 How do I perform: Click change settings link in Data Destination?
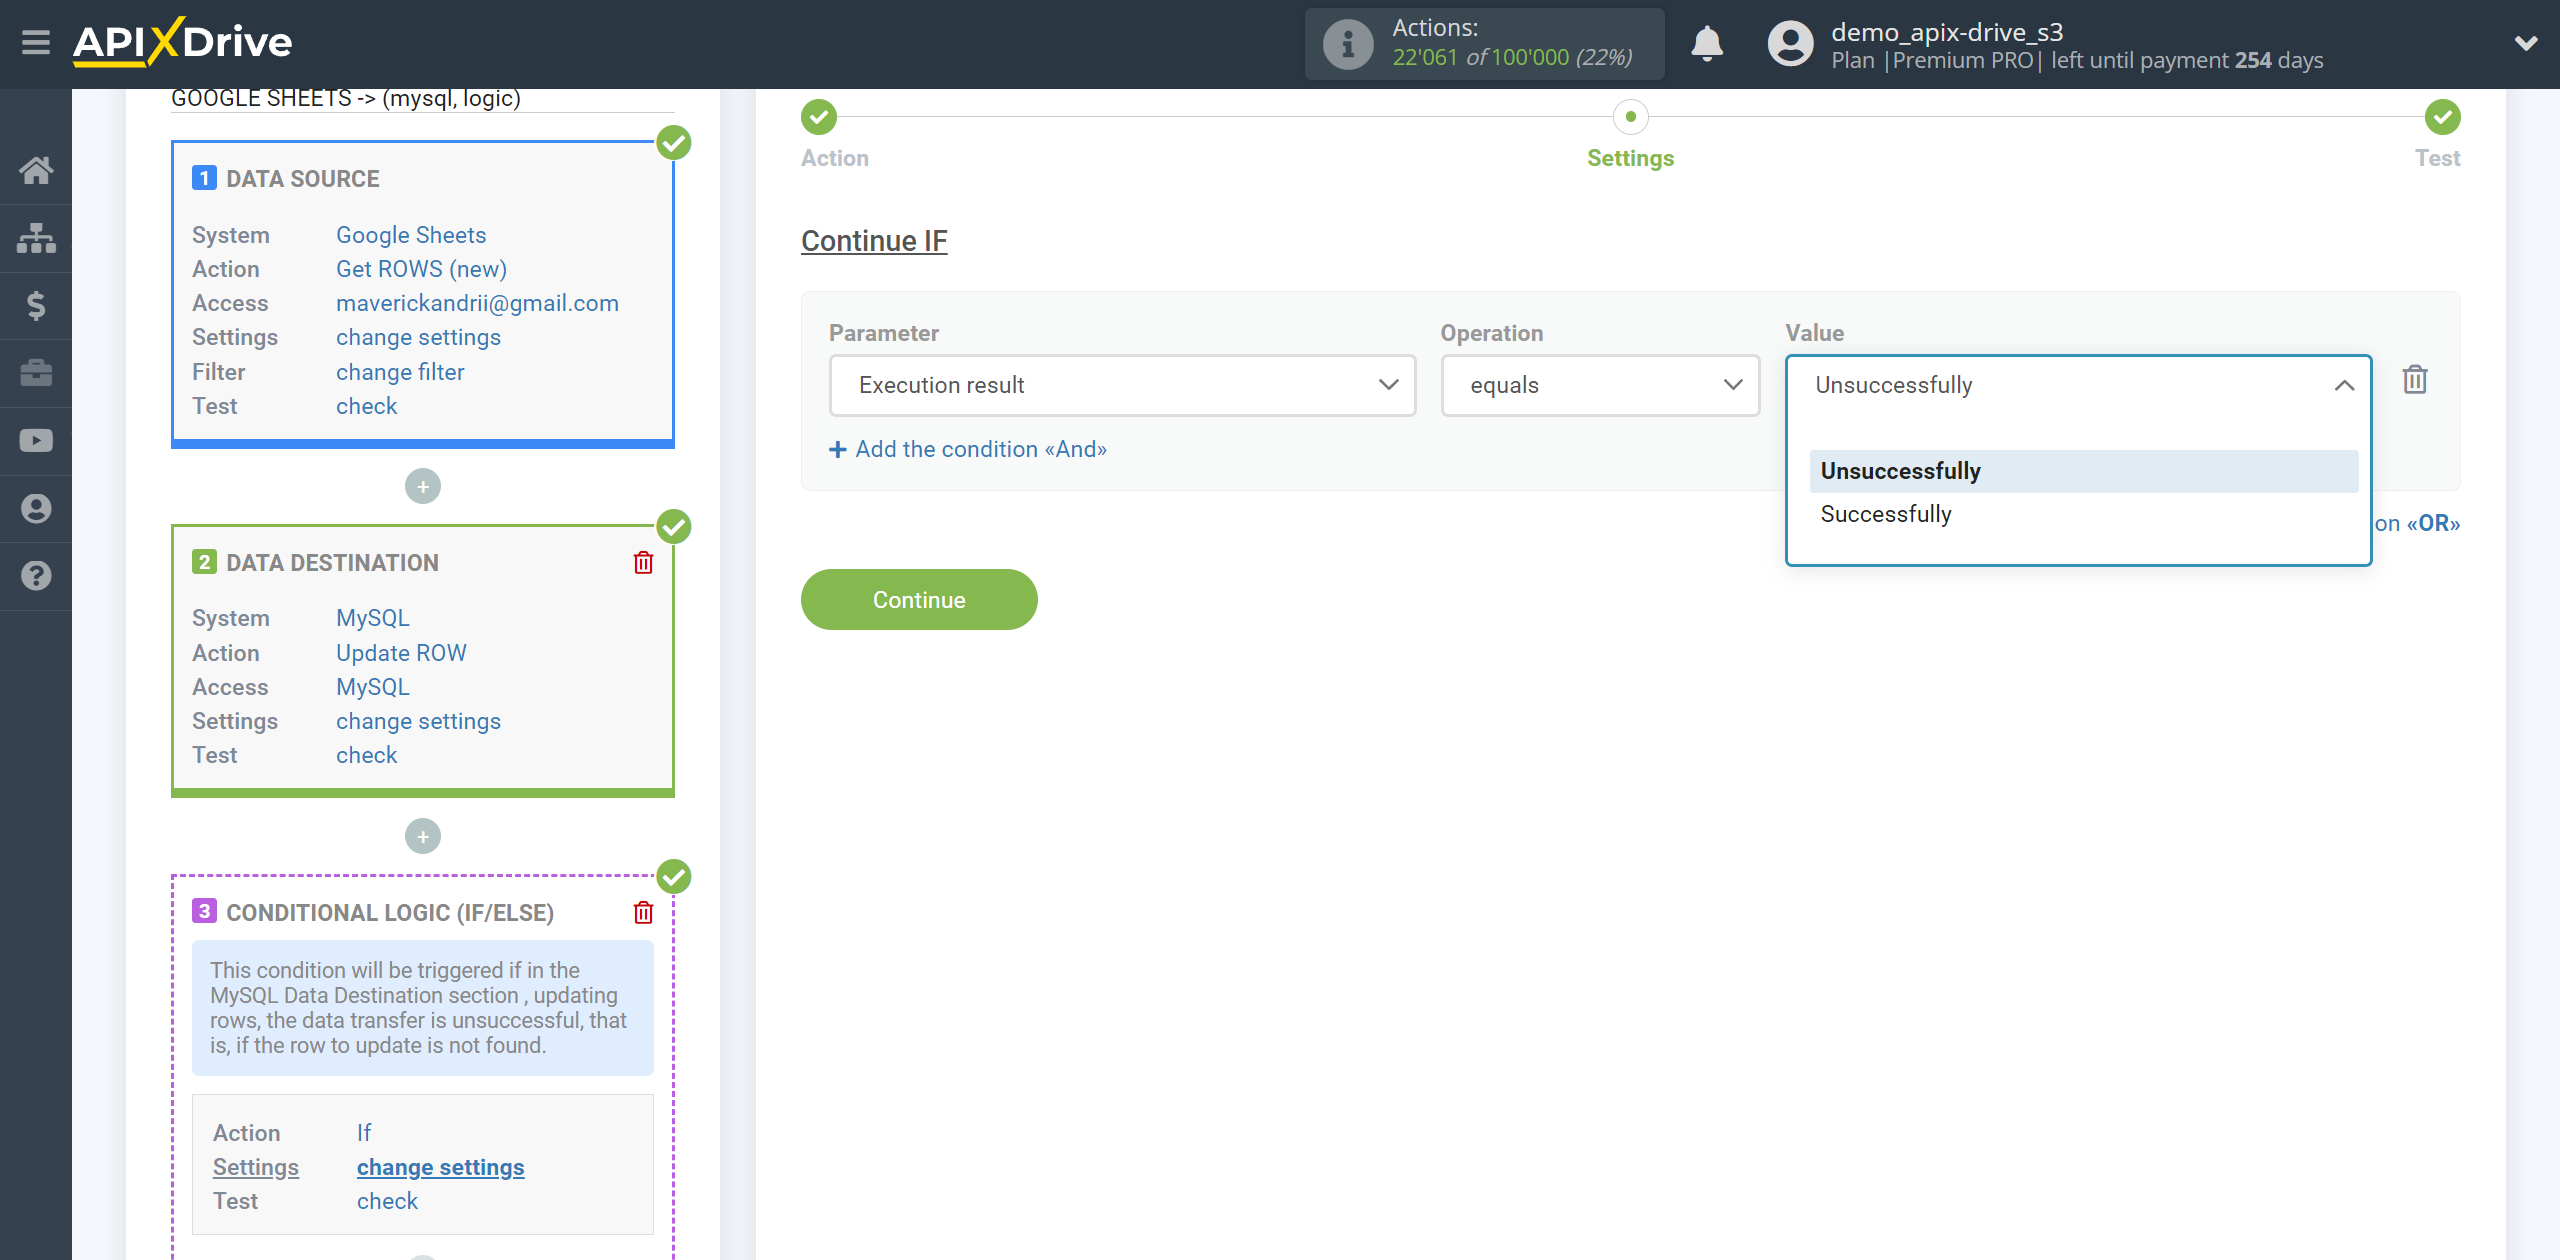pos(418,720)
